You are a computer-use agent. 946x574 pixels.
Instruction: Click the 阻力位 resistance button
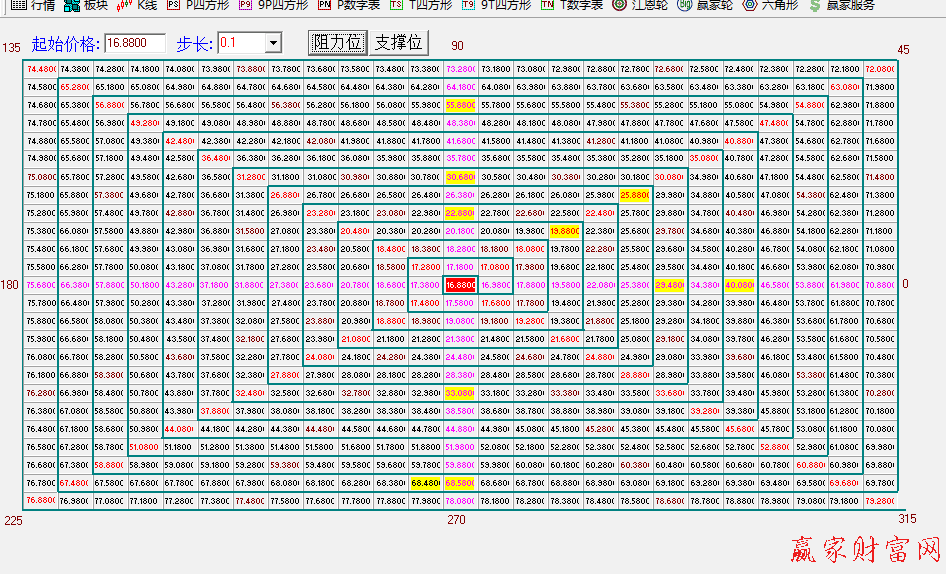coord(337,43)
